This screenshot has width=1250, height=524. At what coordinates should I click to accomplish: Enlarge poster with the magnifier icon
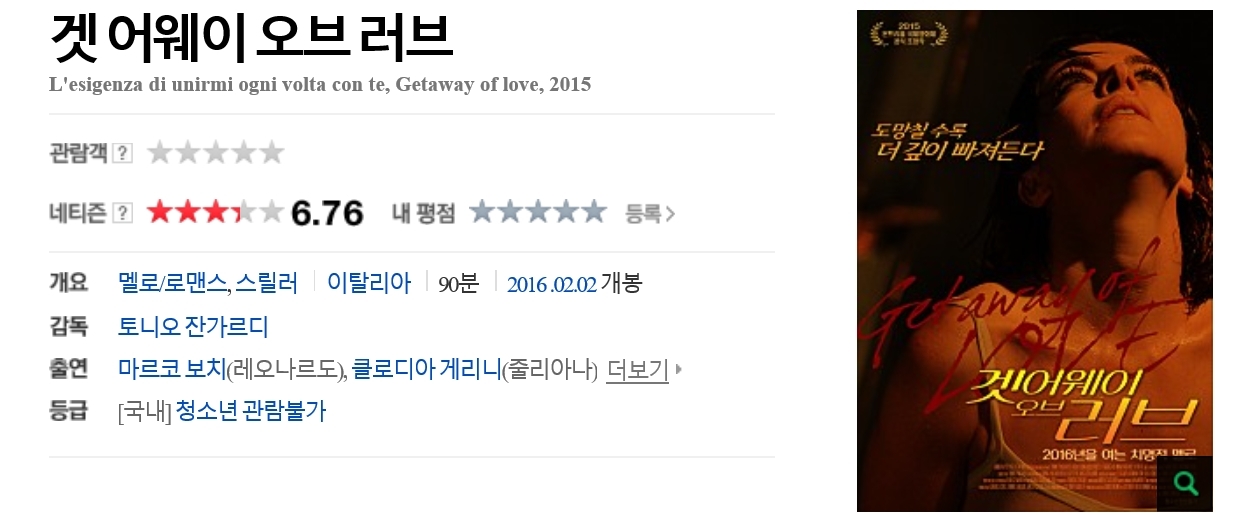1185,484
